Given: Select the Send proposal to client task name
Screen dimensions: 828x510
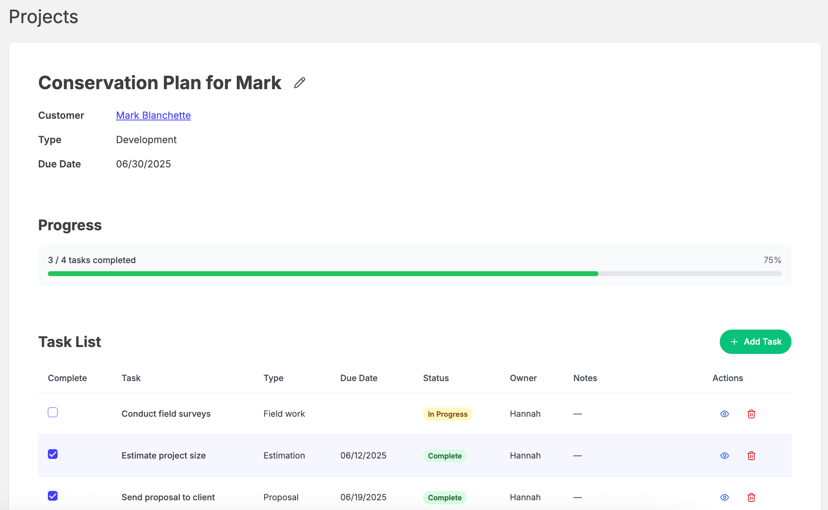Looking at the screenshot, I should pyautogui.click(x=168, y=497).
